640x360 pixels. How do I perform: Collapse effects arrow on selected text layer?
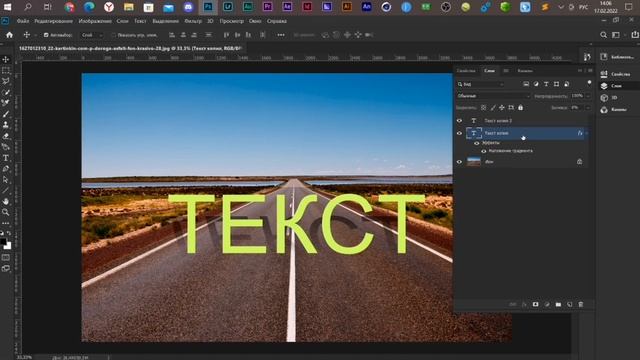[587, 133]
